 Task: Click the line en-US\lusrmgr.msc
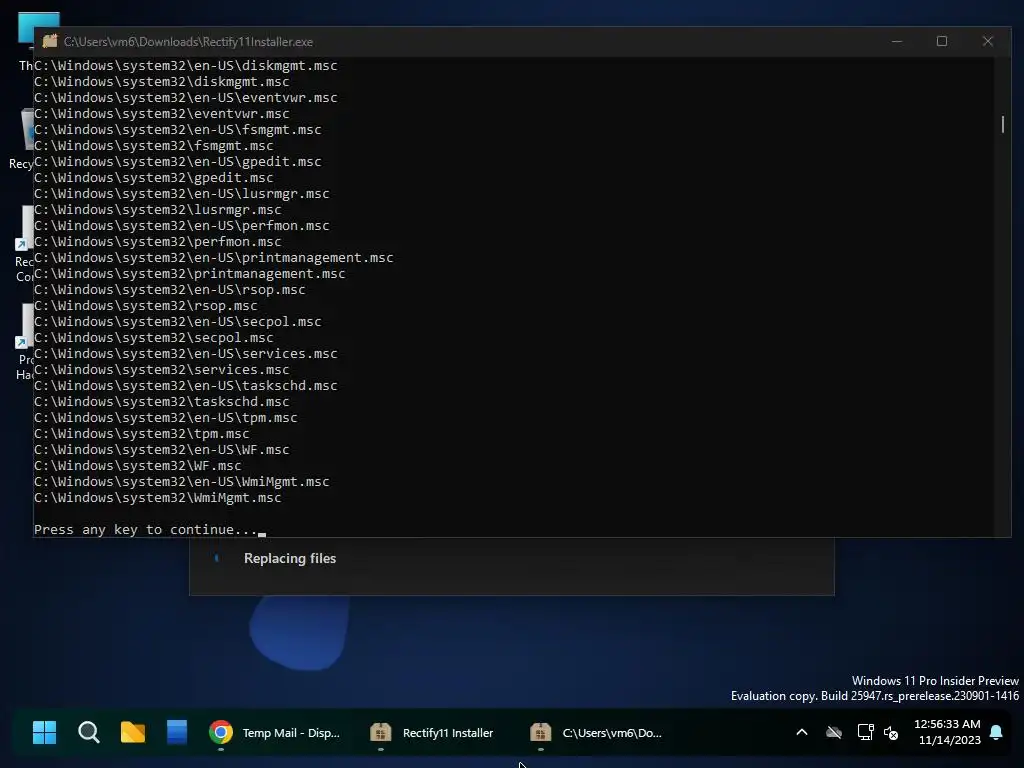pyautogui.click(x=182, y=193)
